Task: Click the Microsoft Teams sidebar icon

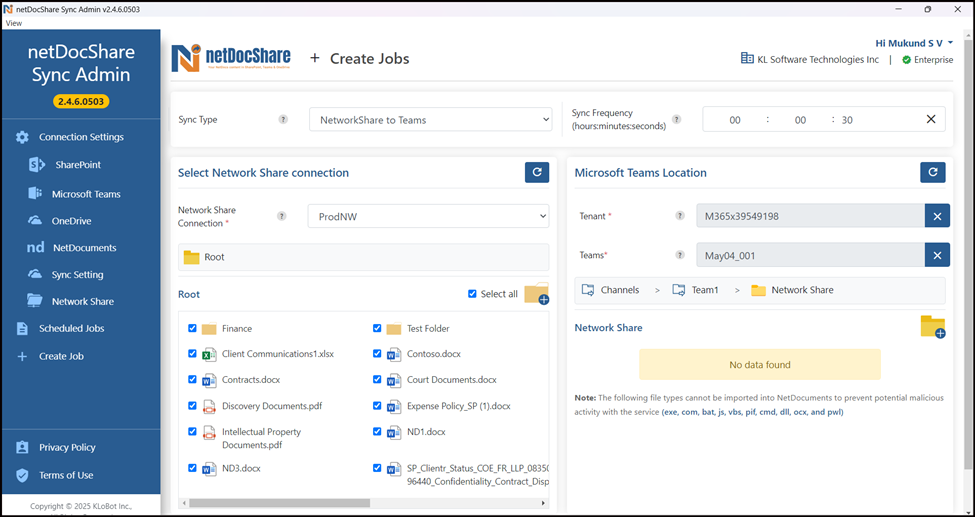Action: click(35, 193)
